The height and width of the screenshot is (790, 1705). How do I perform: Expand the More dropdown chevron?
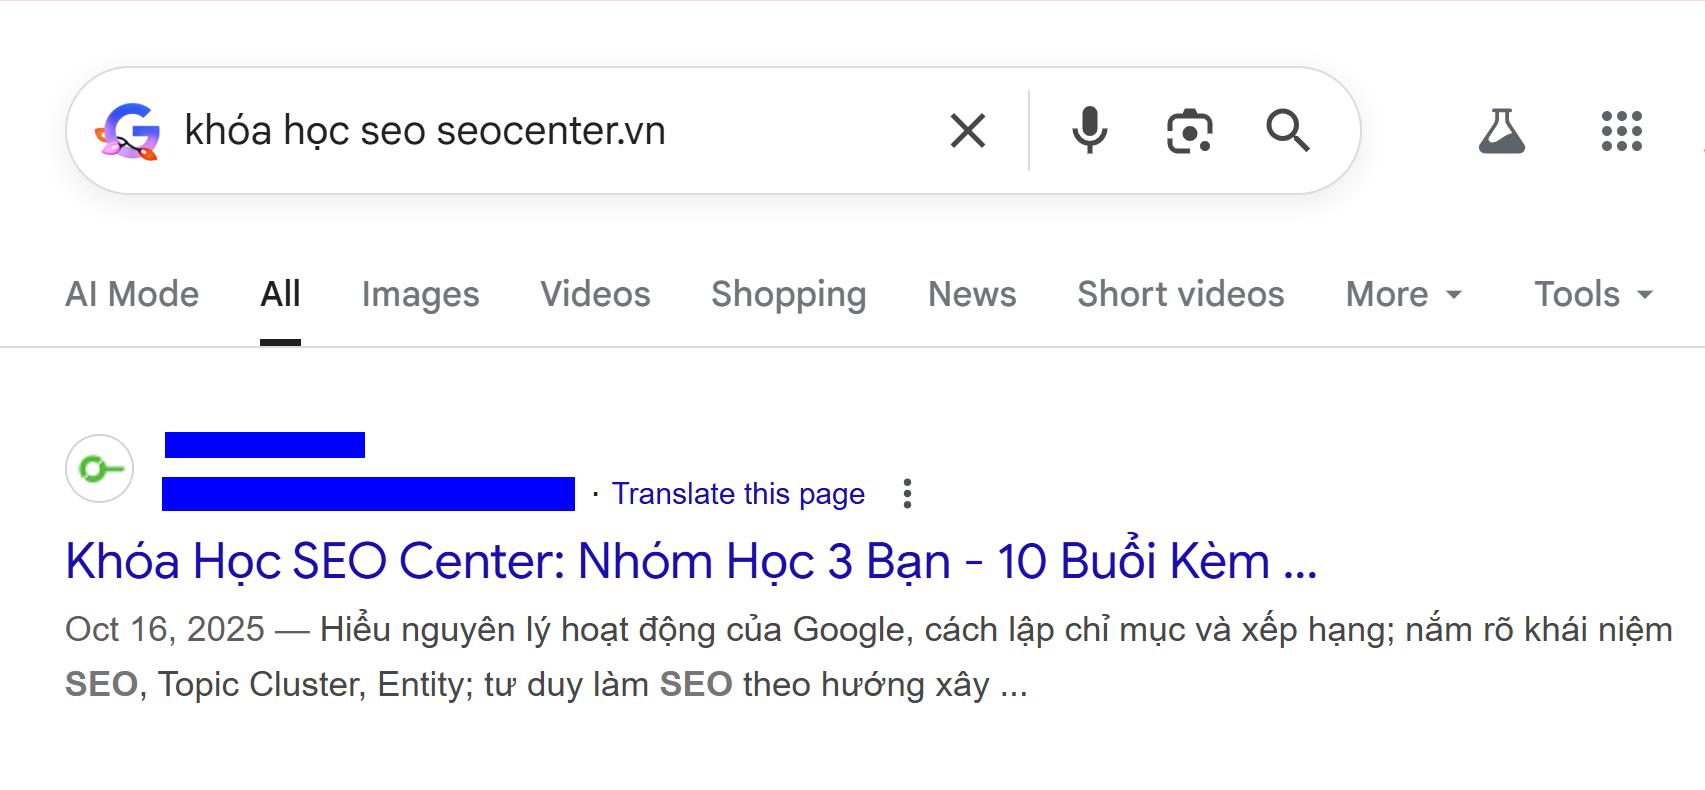coord(1453,297)
